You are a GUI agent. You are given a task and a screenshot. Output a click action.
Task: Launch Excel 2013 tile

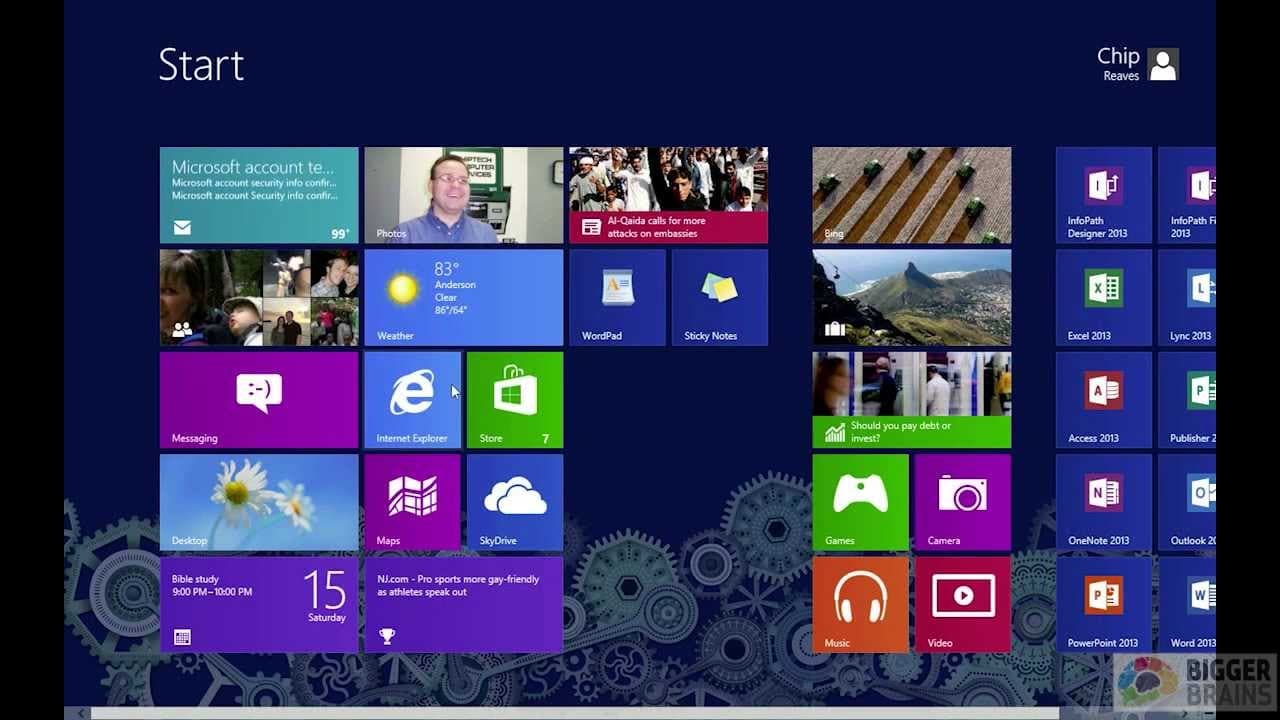click(1104, 298)
